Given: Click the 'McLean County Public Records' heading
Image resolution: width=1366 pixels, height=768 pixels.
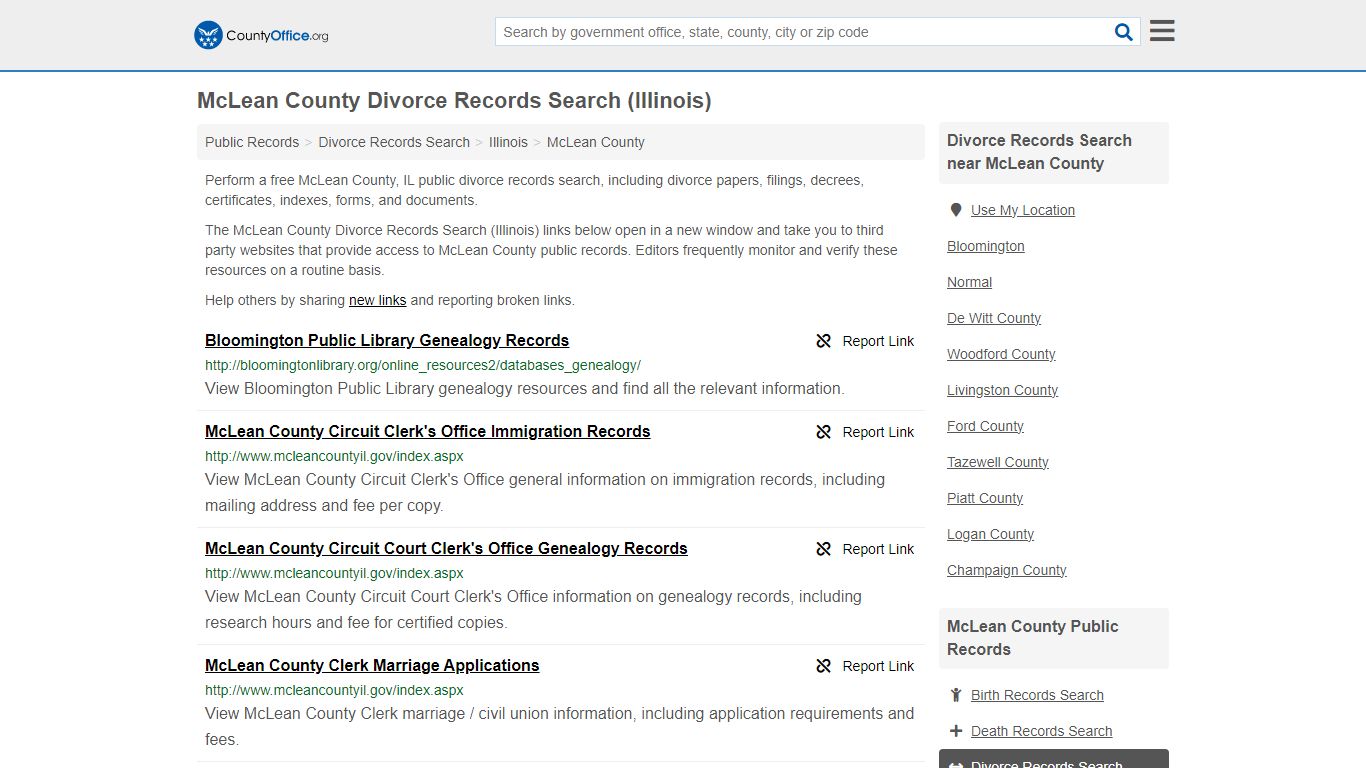Looking at the screenshot, I should 1033,638.
